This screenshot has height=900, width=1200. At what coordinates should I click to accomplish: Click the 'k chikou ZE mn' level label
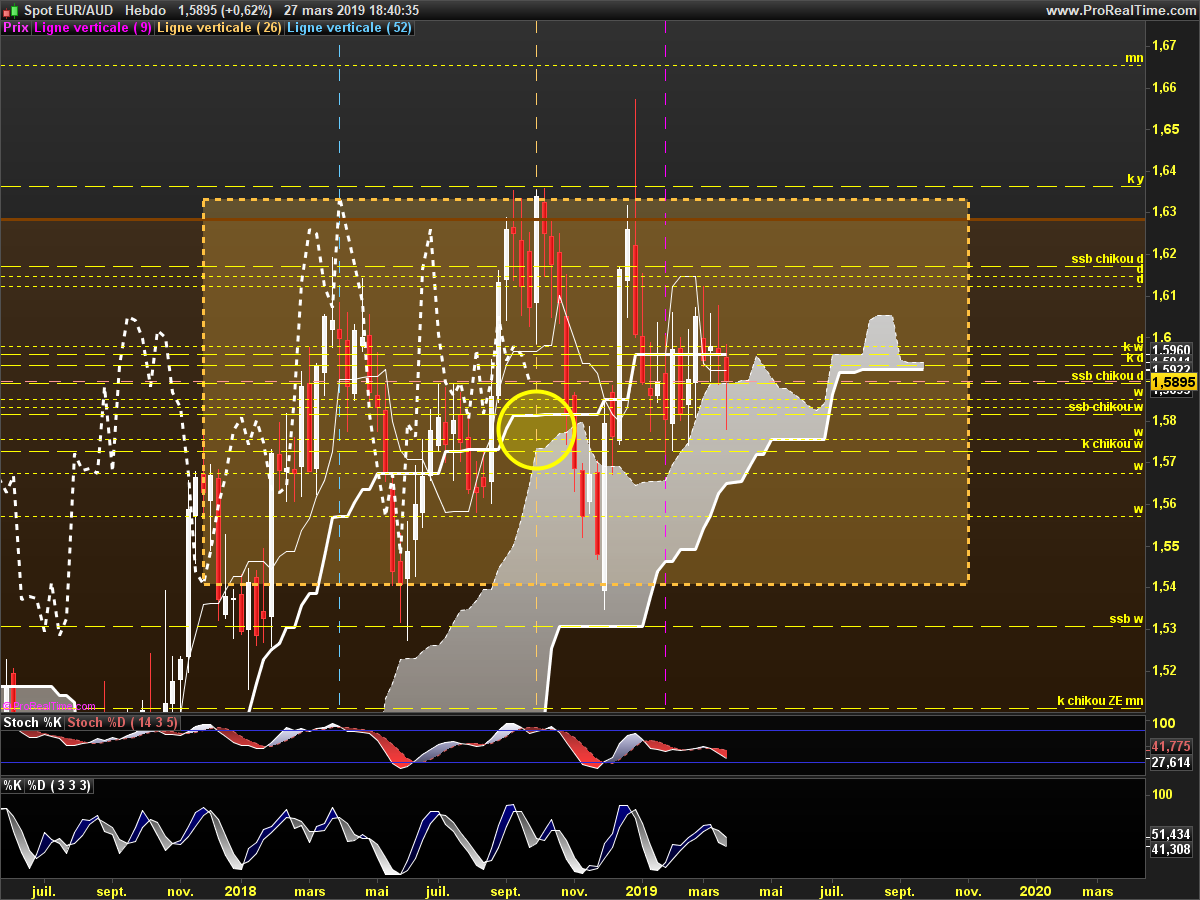(1100, 701)
